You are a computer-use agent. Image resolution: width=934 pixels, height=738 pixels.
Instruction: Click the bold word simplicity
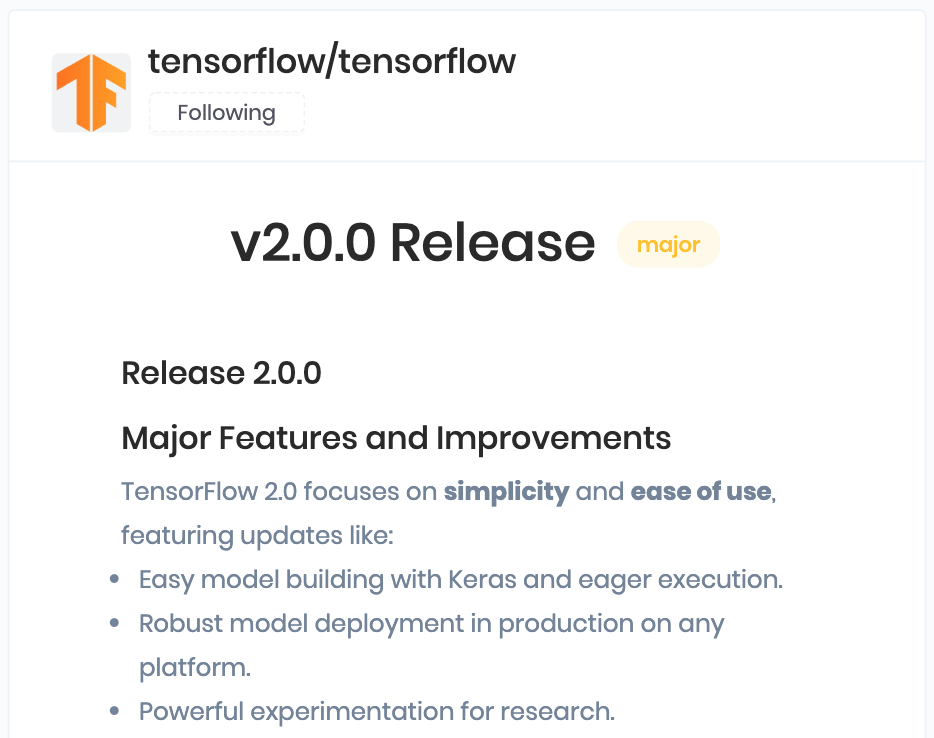tap(506, 492)
